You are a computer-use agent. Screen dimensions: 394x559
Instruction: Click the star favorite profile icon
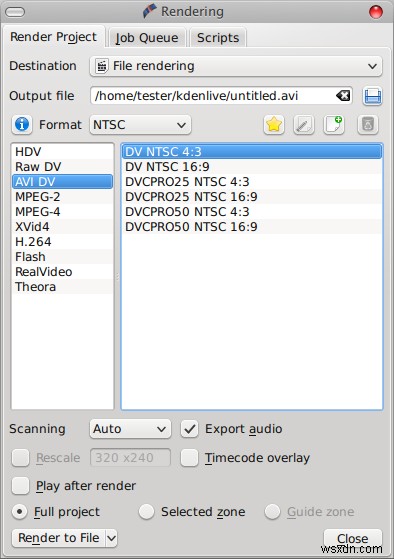274,125
